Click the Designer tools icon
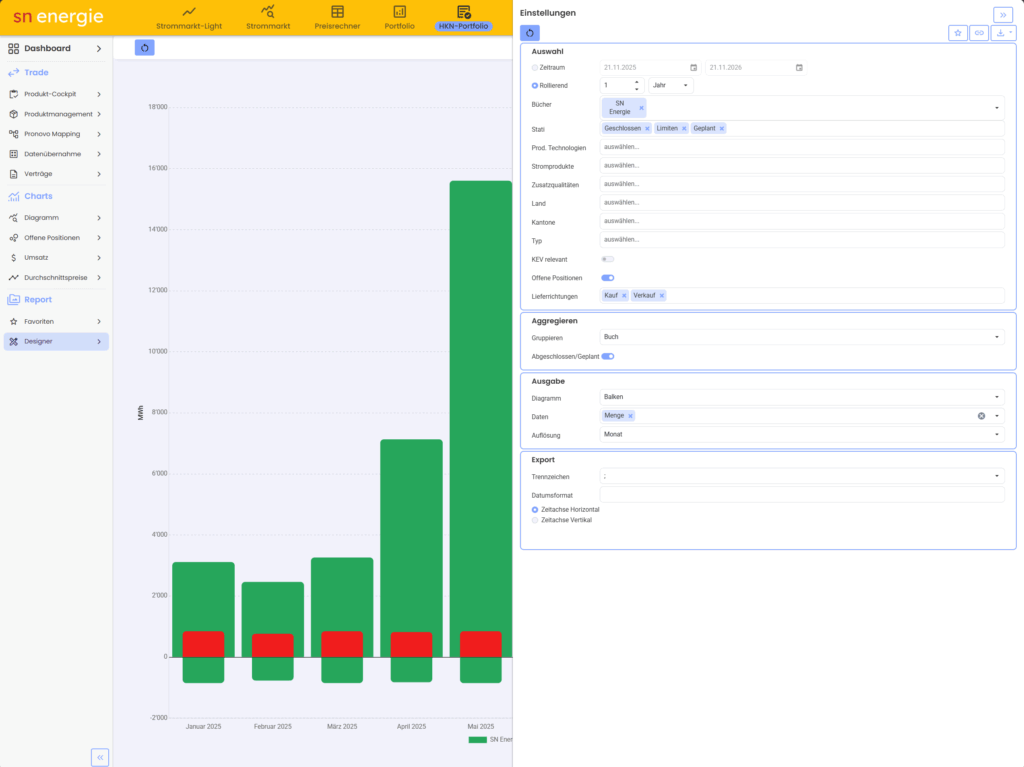 (x=14, y=341)
